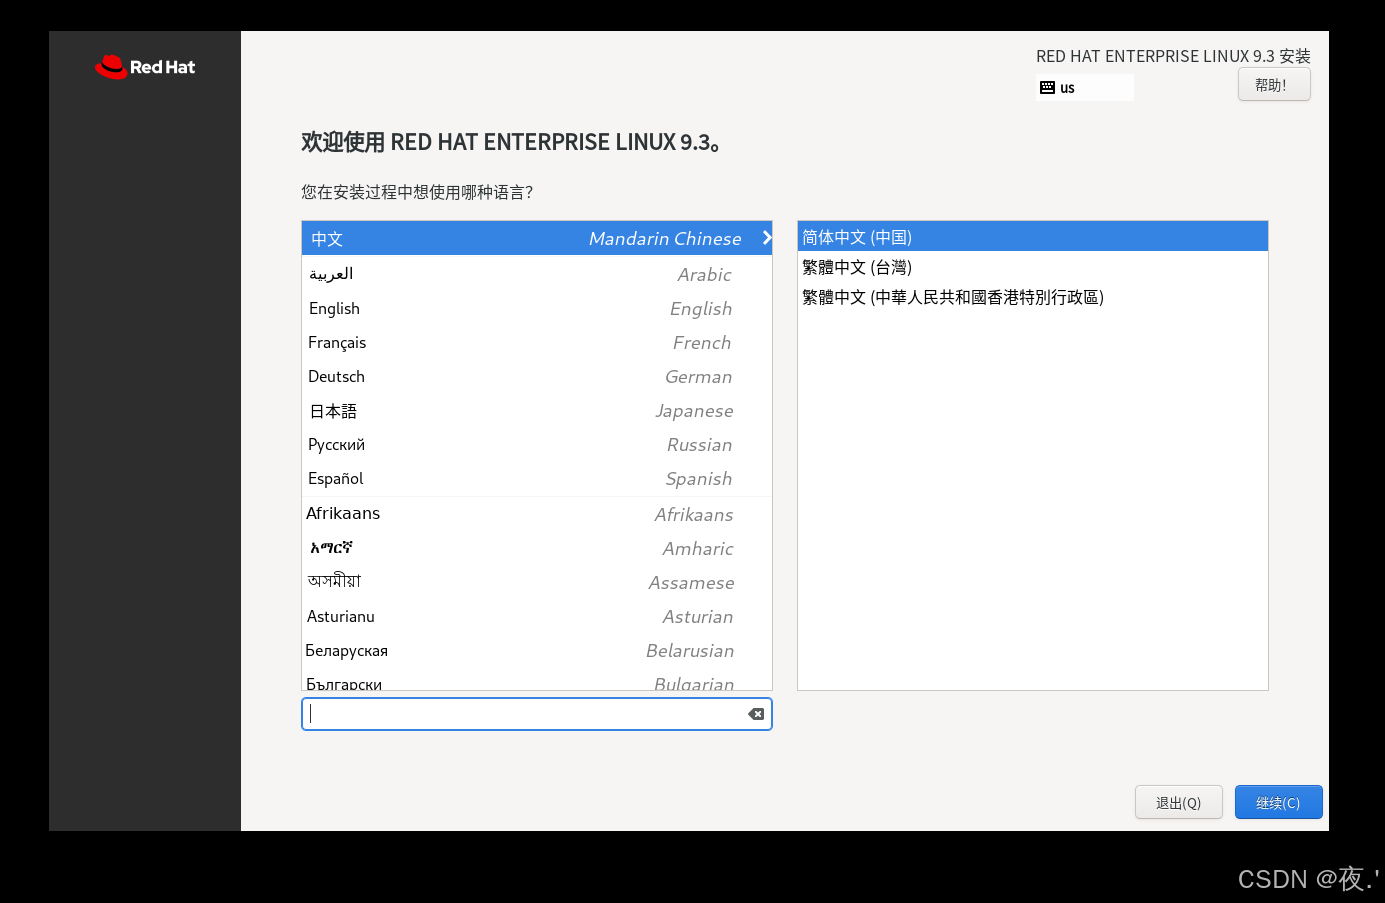Screen dimensions: 1385x903
Task: Select the Amharic language row
Action: pyautogui.click(x=537, y=548)
